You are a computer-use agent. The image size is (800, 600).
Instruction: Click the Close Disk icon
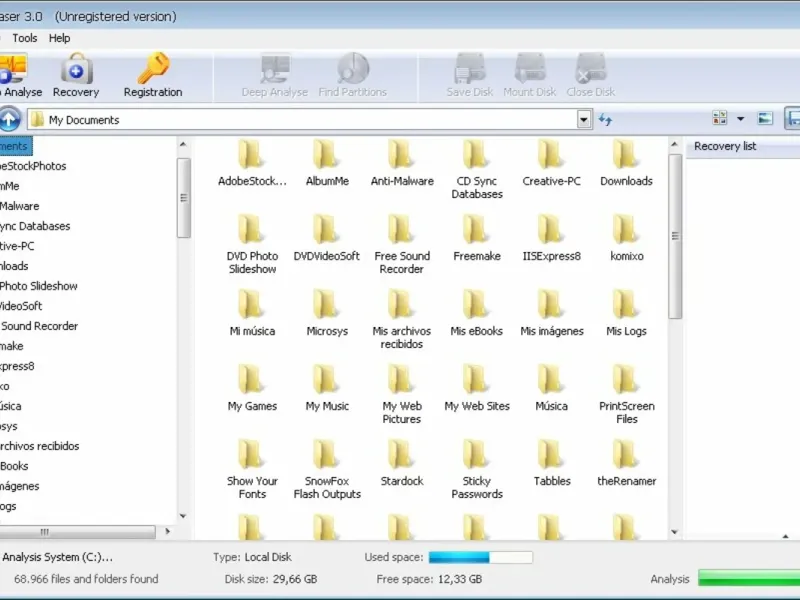(x=590, y=68)
